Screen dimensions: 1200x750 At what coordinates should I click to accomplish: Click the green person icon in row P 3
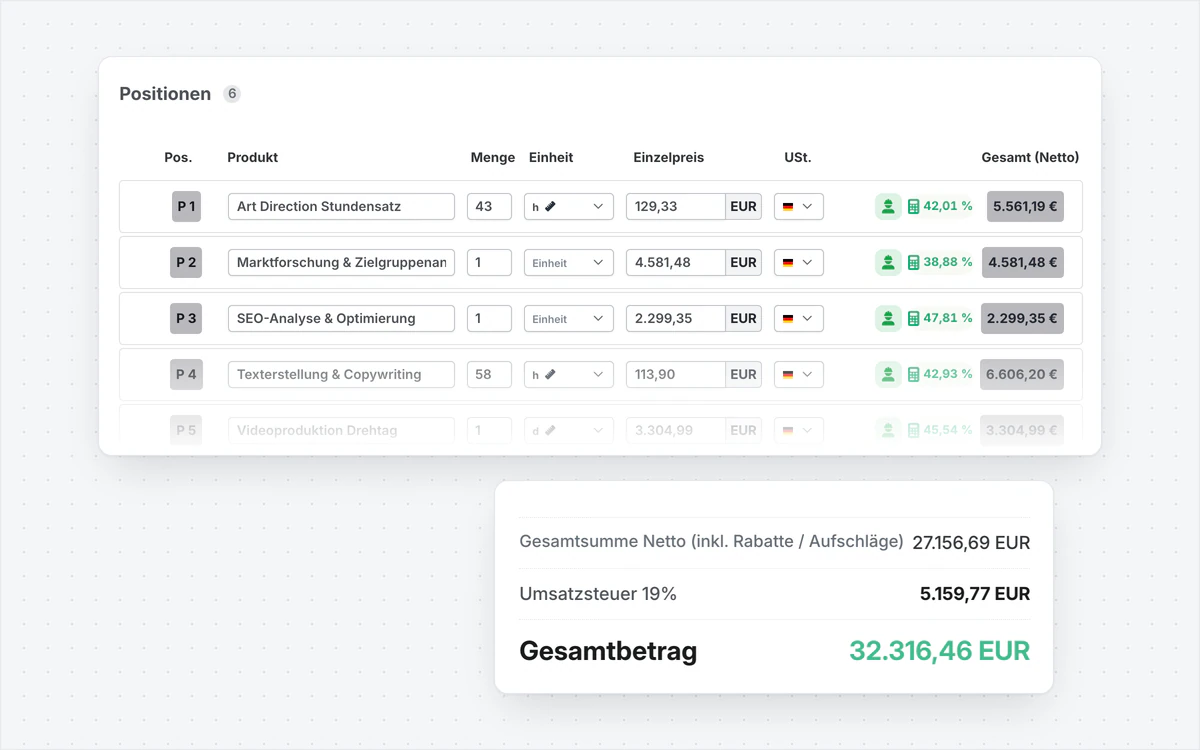pos(888,318)
